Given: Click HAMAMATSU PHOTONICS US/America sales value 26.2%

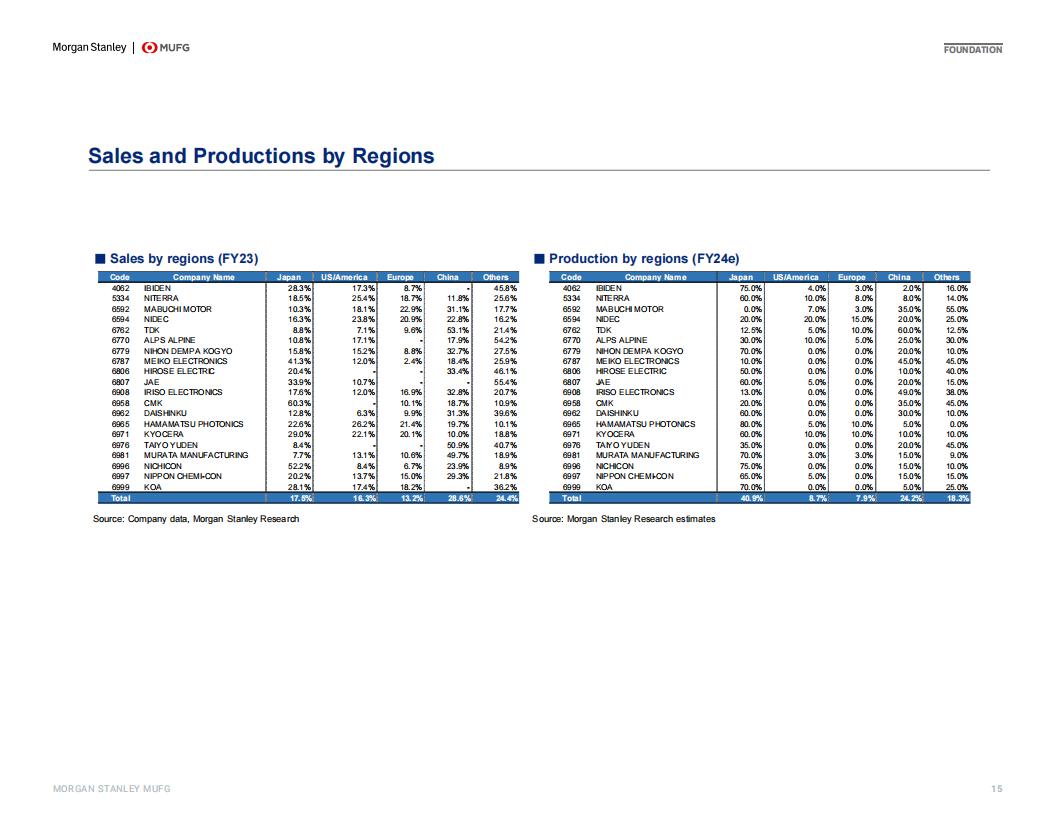Looking at the screenshot, I should [x=364, y=424].
